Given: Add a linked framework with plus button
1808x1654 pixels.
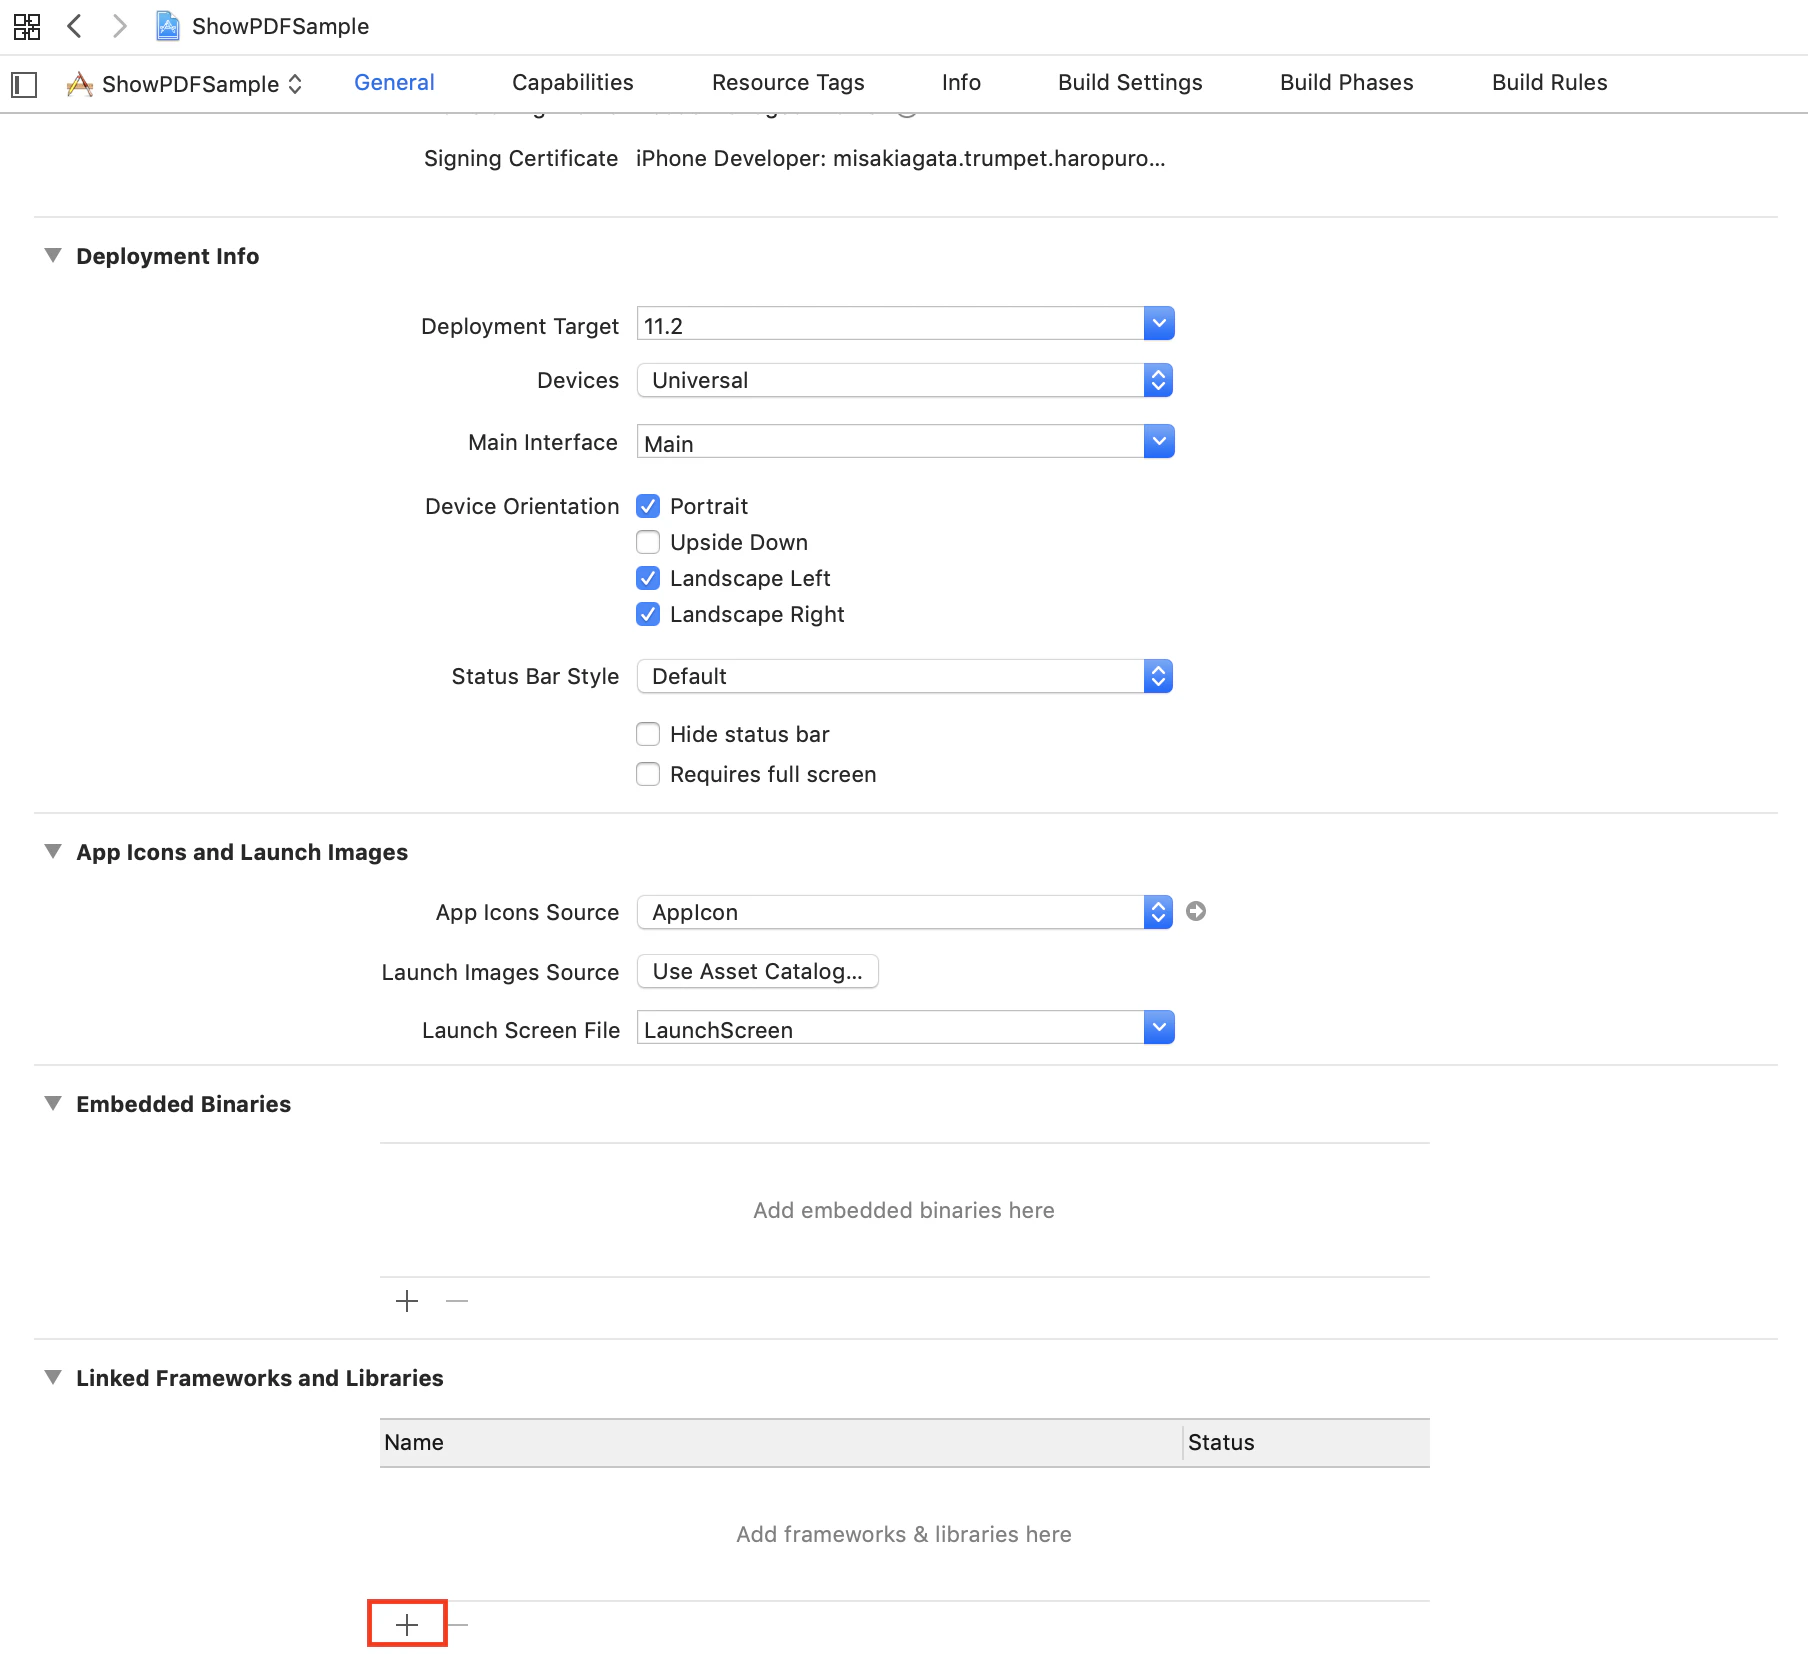Looking at the screenshot, I should [x=407, y=1625].
